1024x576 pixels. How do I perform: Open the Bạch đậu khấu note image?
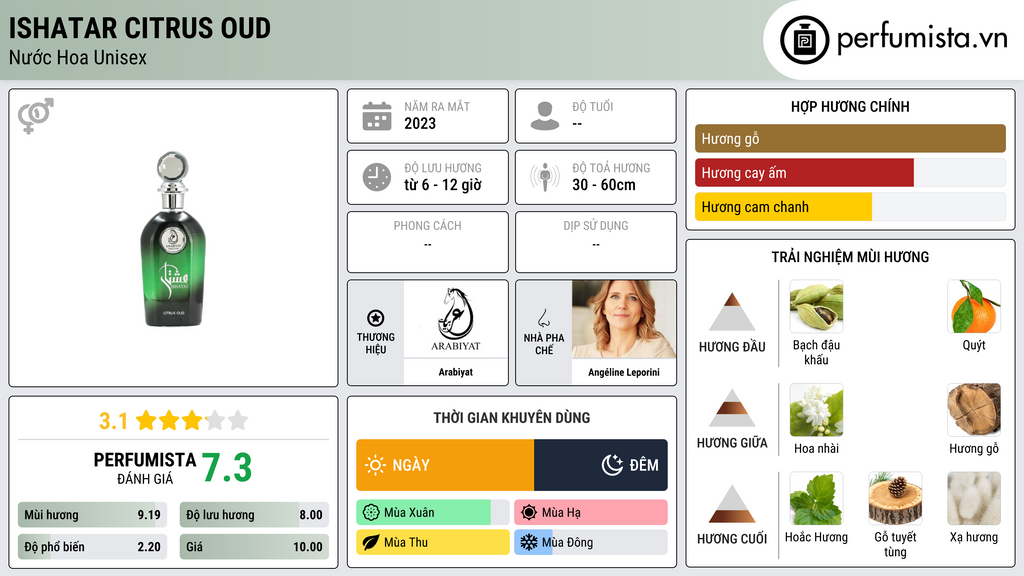[816, 306]
